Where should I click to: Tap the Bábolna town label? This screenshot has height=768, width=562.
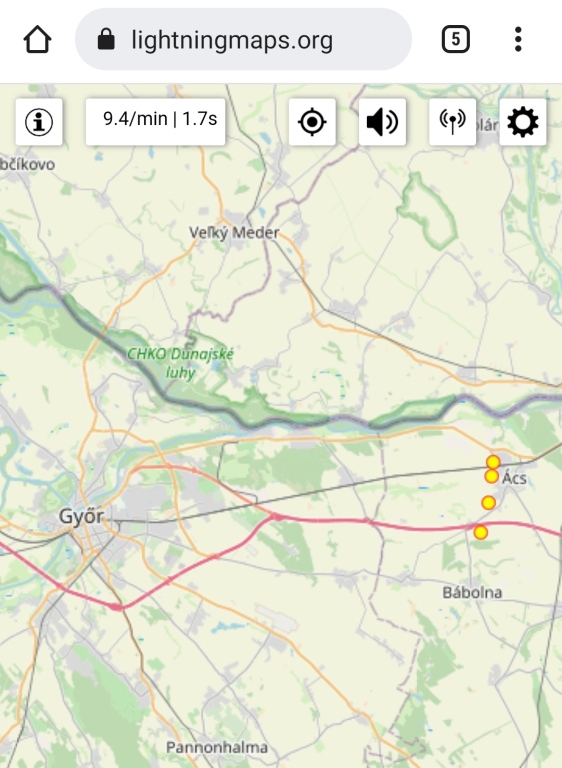click(x=472, y=593)
